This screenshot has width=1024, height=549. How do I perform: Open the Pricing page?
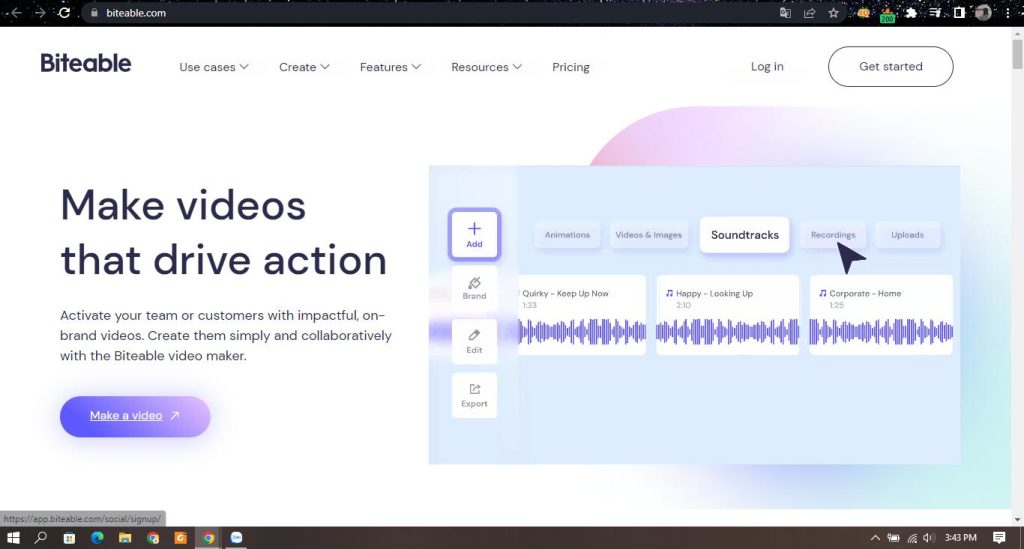click(571, 67)
